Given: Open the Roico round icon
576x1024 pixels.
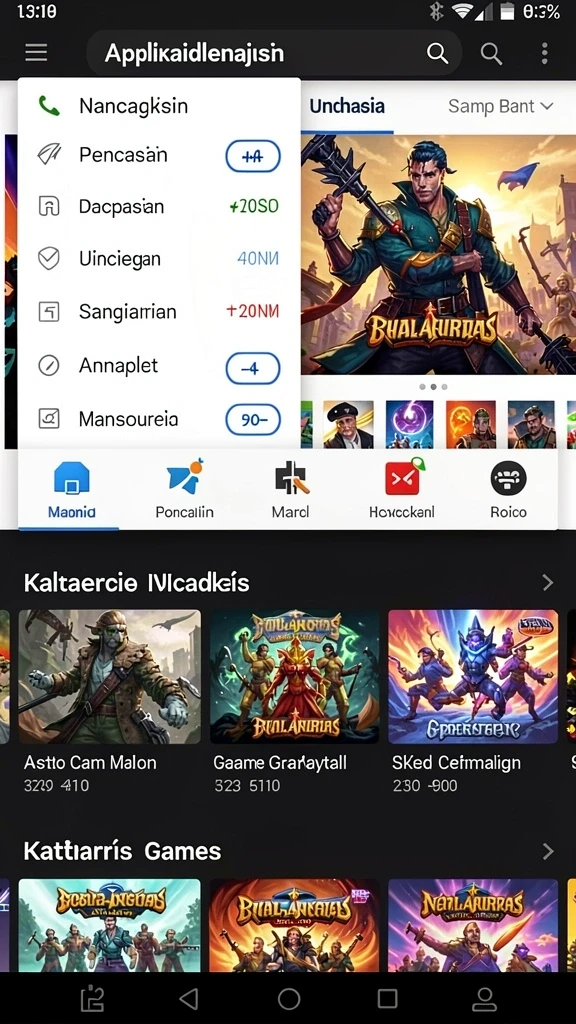Looking at the screenshot, I should (508, 478).
